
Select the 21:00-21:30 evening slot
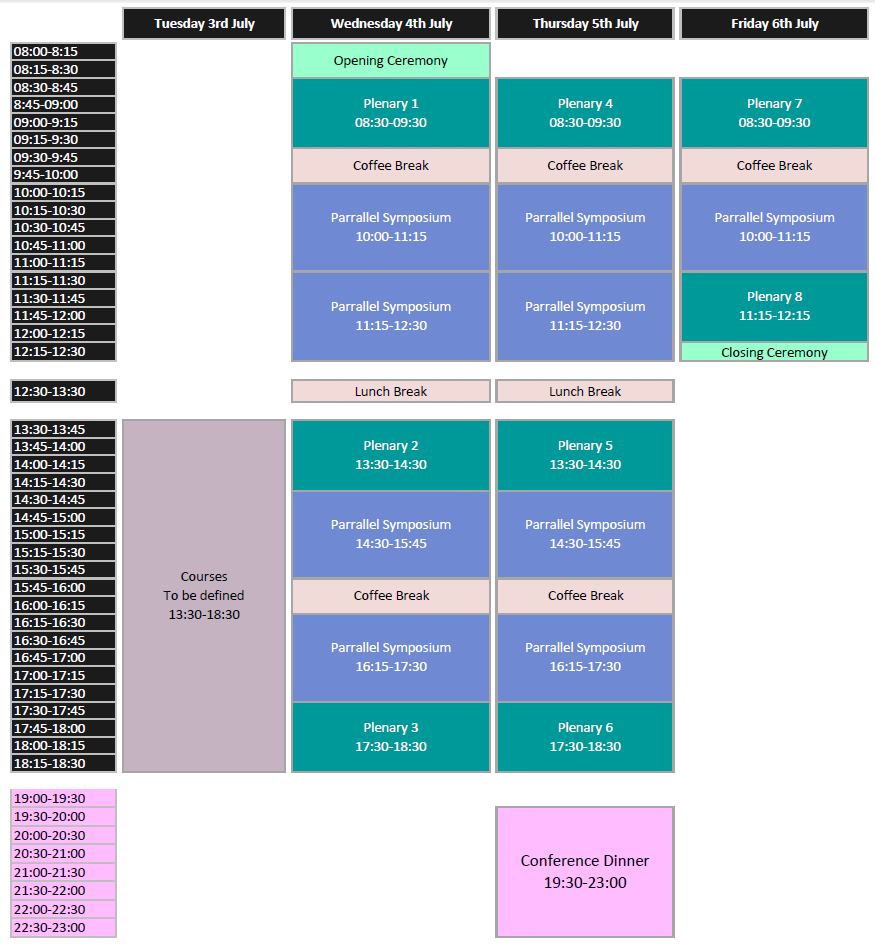[63, 872]
